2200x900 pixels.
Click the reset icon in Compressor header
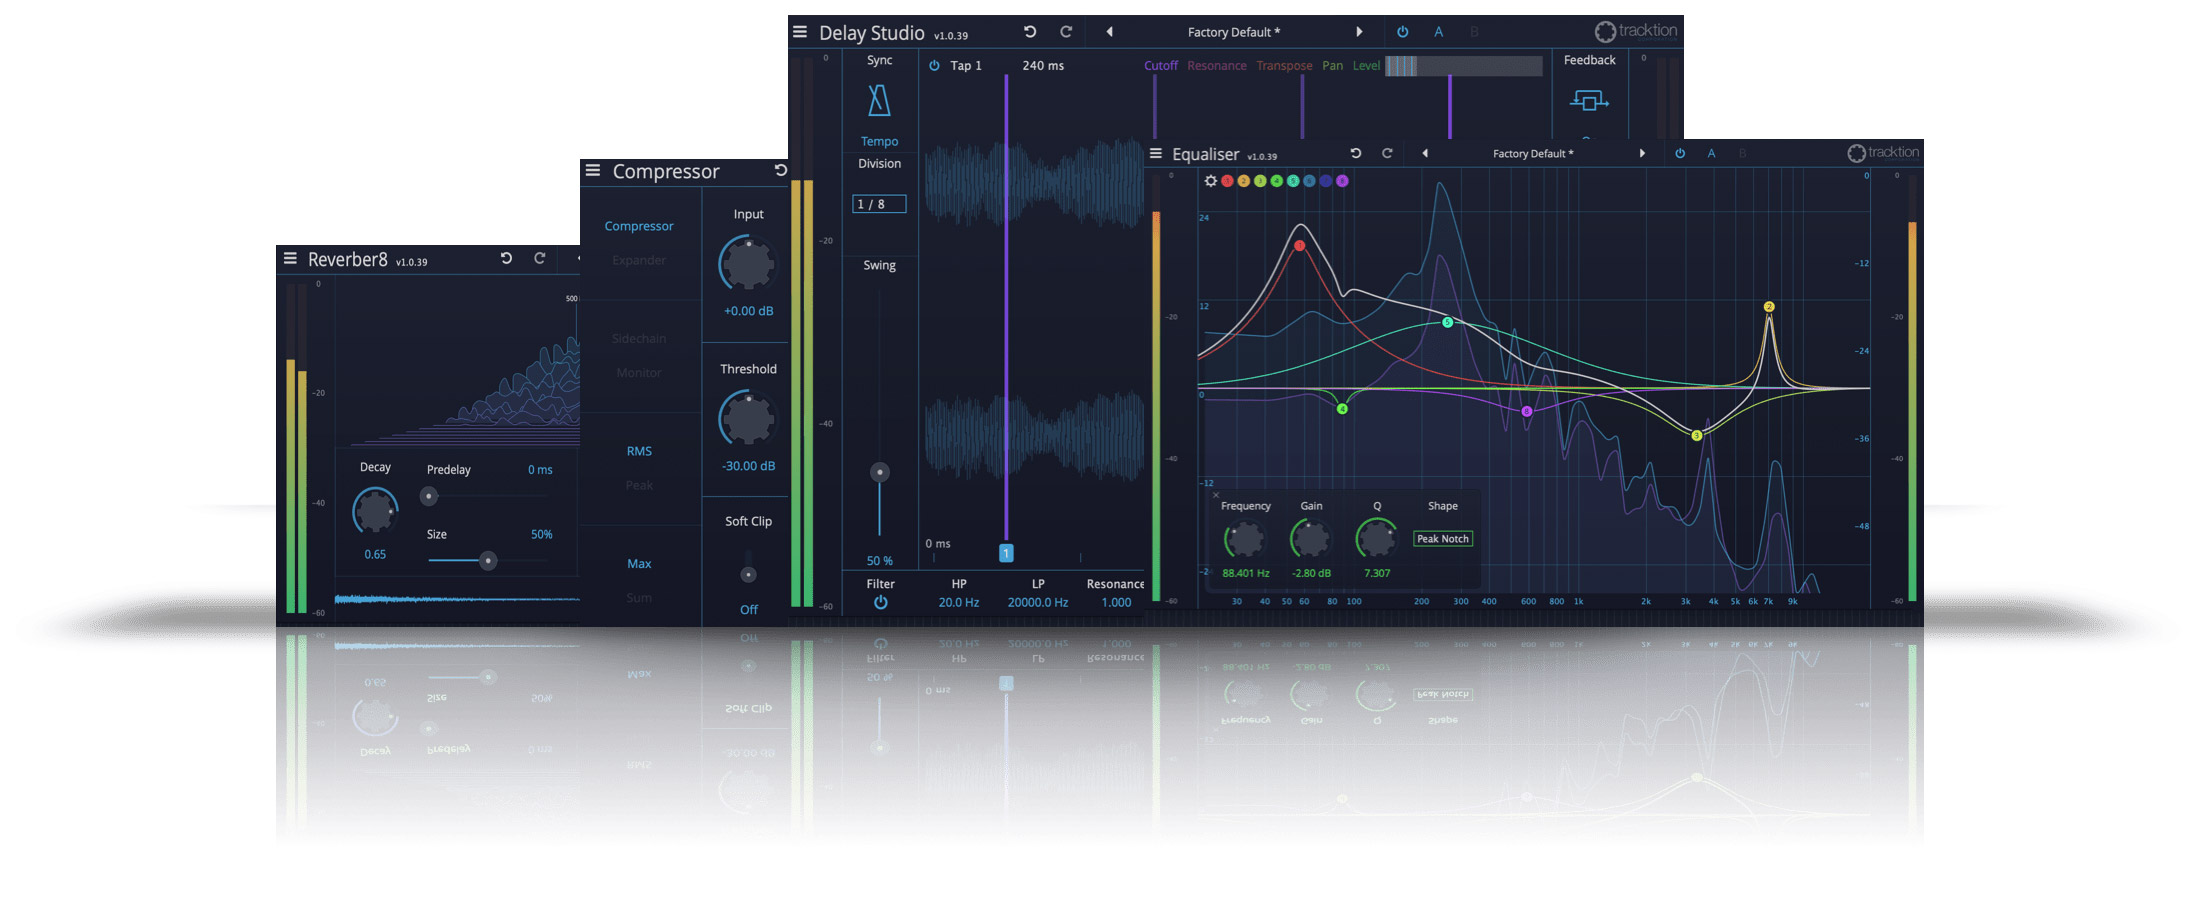pos(780,171)
